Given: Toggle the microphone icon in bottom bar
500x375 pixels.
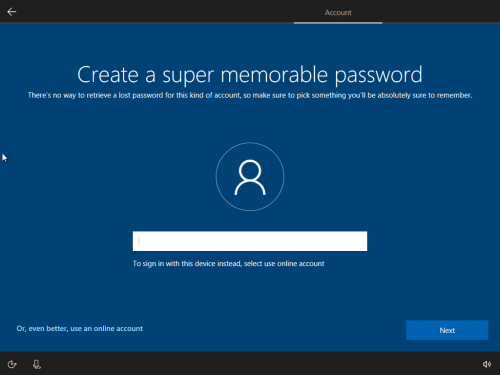Looking at the screenshot, I should [x=37, y=364].
